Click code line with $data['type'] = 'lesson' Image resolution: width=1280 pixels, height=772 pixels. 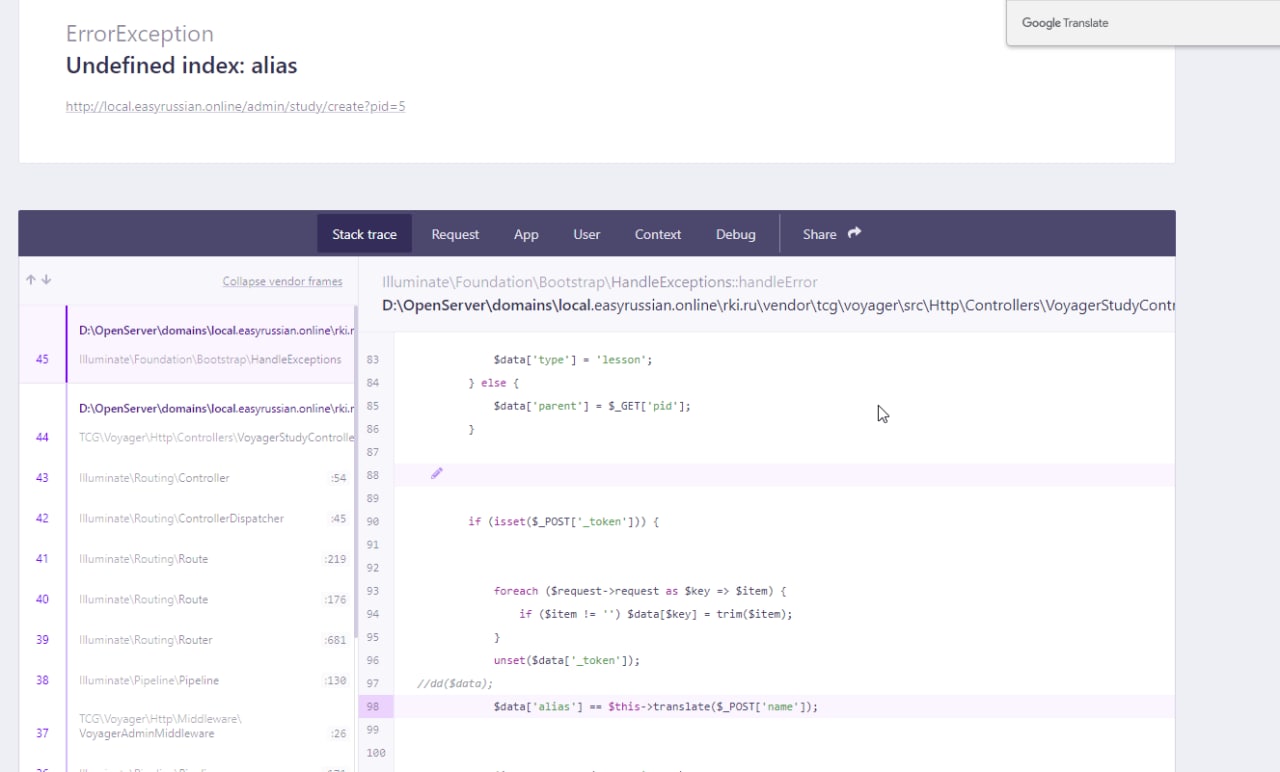click(x=572, y=360)
